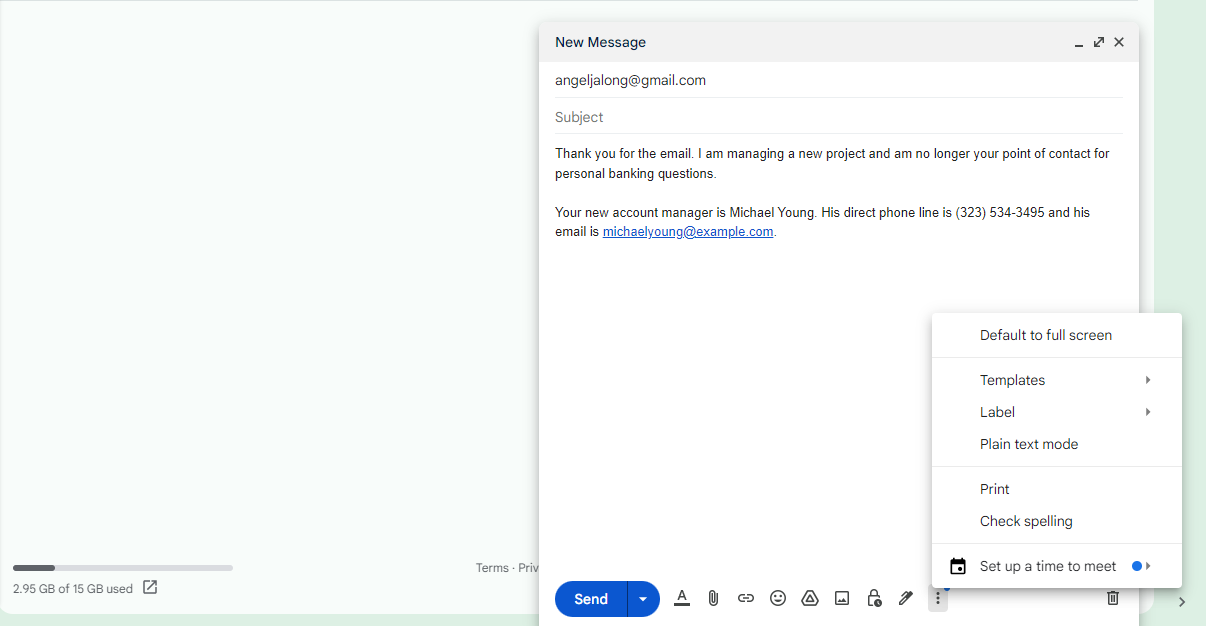Insert files using the Google Drive icon
This screenshot has width=1206, height=626.
810,598
